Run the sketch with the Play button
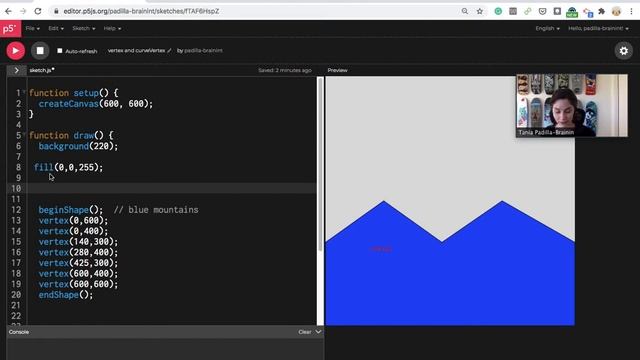The width and height of the screenshot is (640, 360). coord(16,51)
